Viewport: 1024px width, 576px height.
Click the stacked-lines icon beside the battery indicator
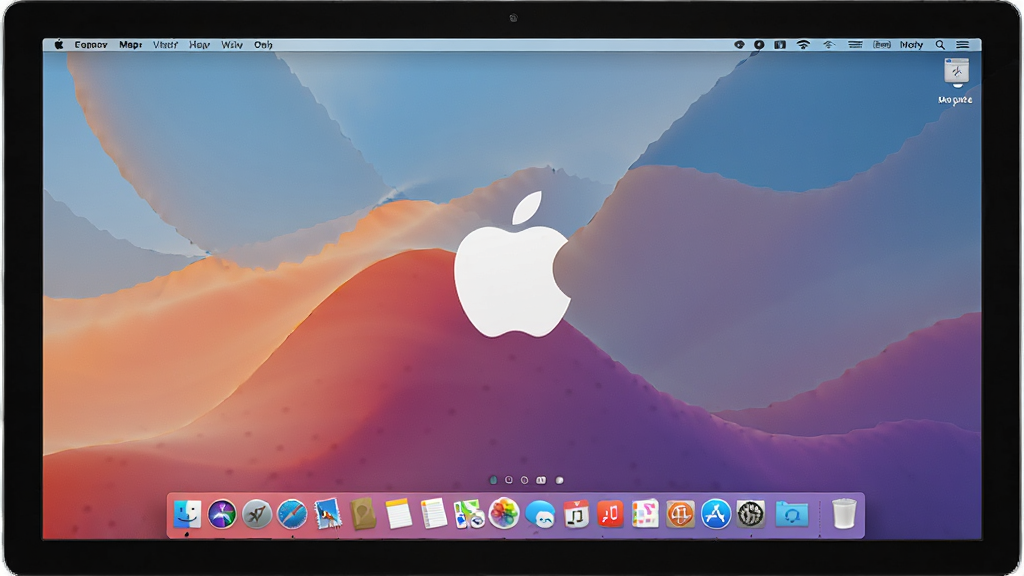tap(855, 45)
